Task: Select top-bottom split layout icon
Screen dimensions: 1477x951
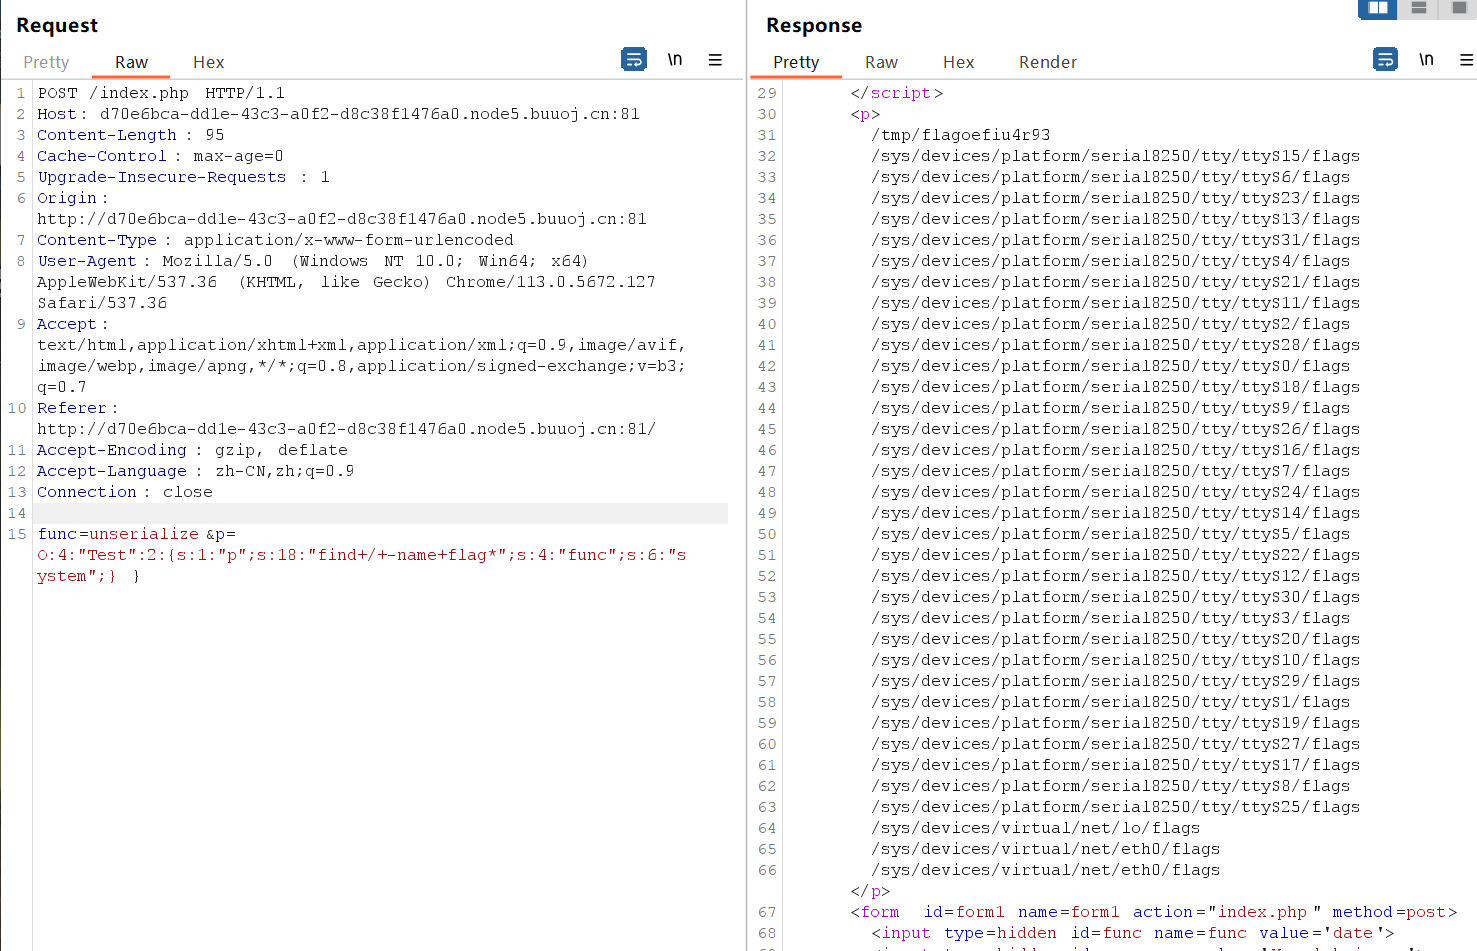Action: [x=1418, y=8]
